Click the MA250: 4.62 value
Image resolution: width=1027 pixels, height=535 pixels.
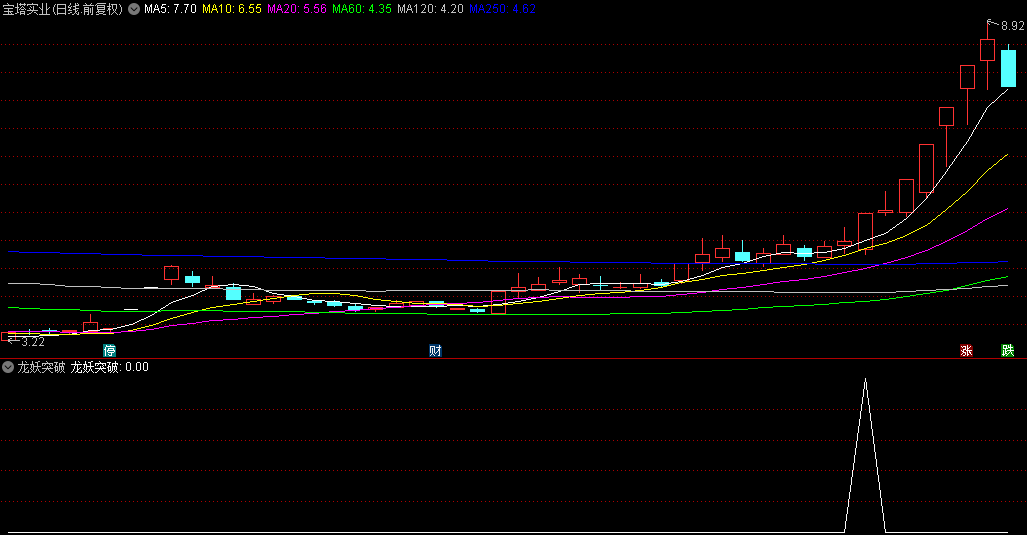tap(502, 9)
